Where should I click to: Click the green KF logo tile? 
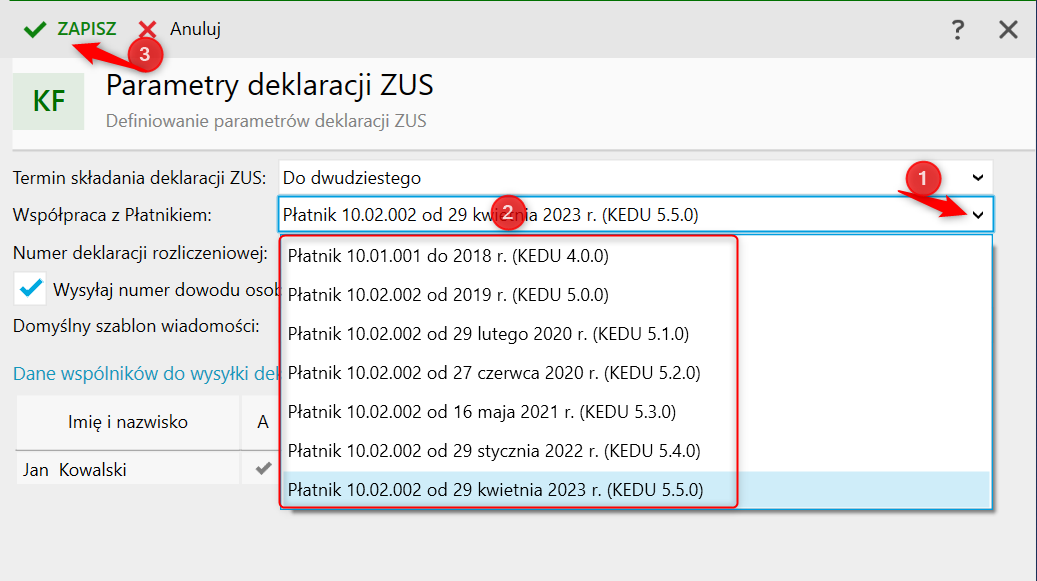click(x=49, y=101)
